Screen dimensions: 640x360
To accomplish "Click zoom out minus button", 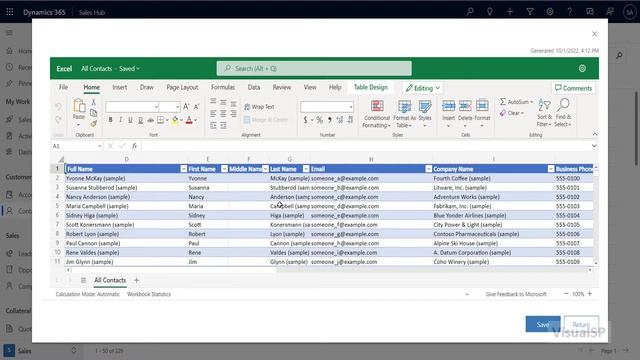I will tap(566, 294).
